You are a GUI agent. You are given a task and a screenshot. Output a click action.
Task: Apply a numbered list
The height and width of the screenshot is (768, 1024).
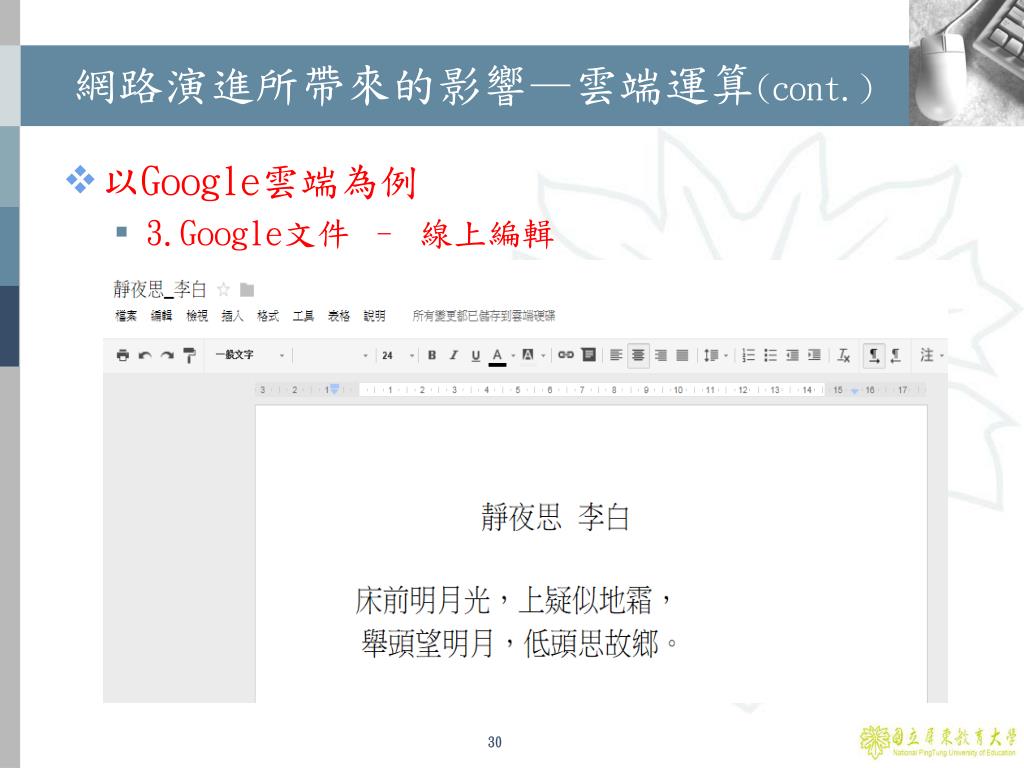pyautogui.click(x=748, y=355)
